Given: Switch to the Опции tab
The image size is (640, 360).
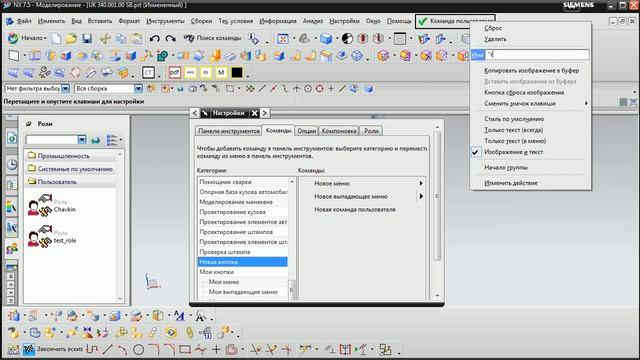Looking at the screenshot, I should 306,131.
